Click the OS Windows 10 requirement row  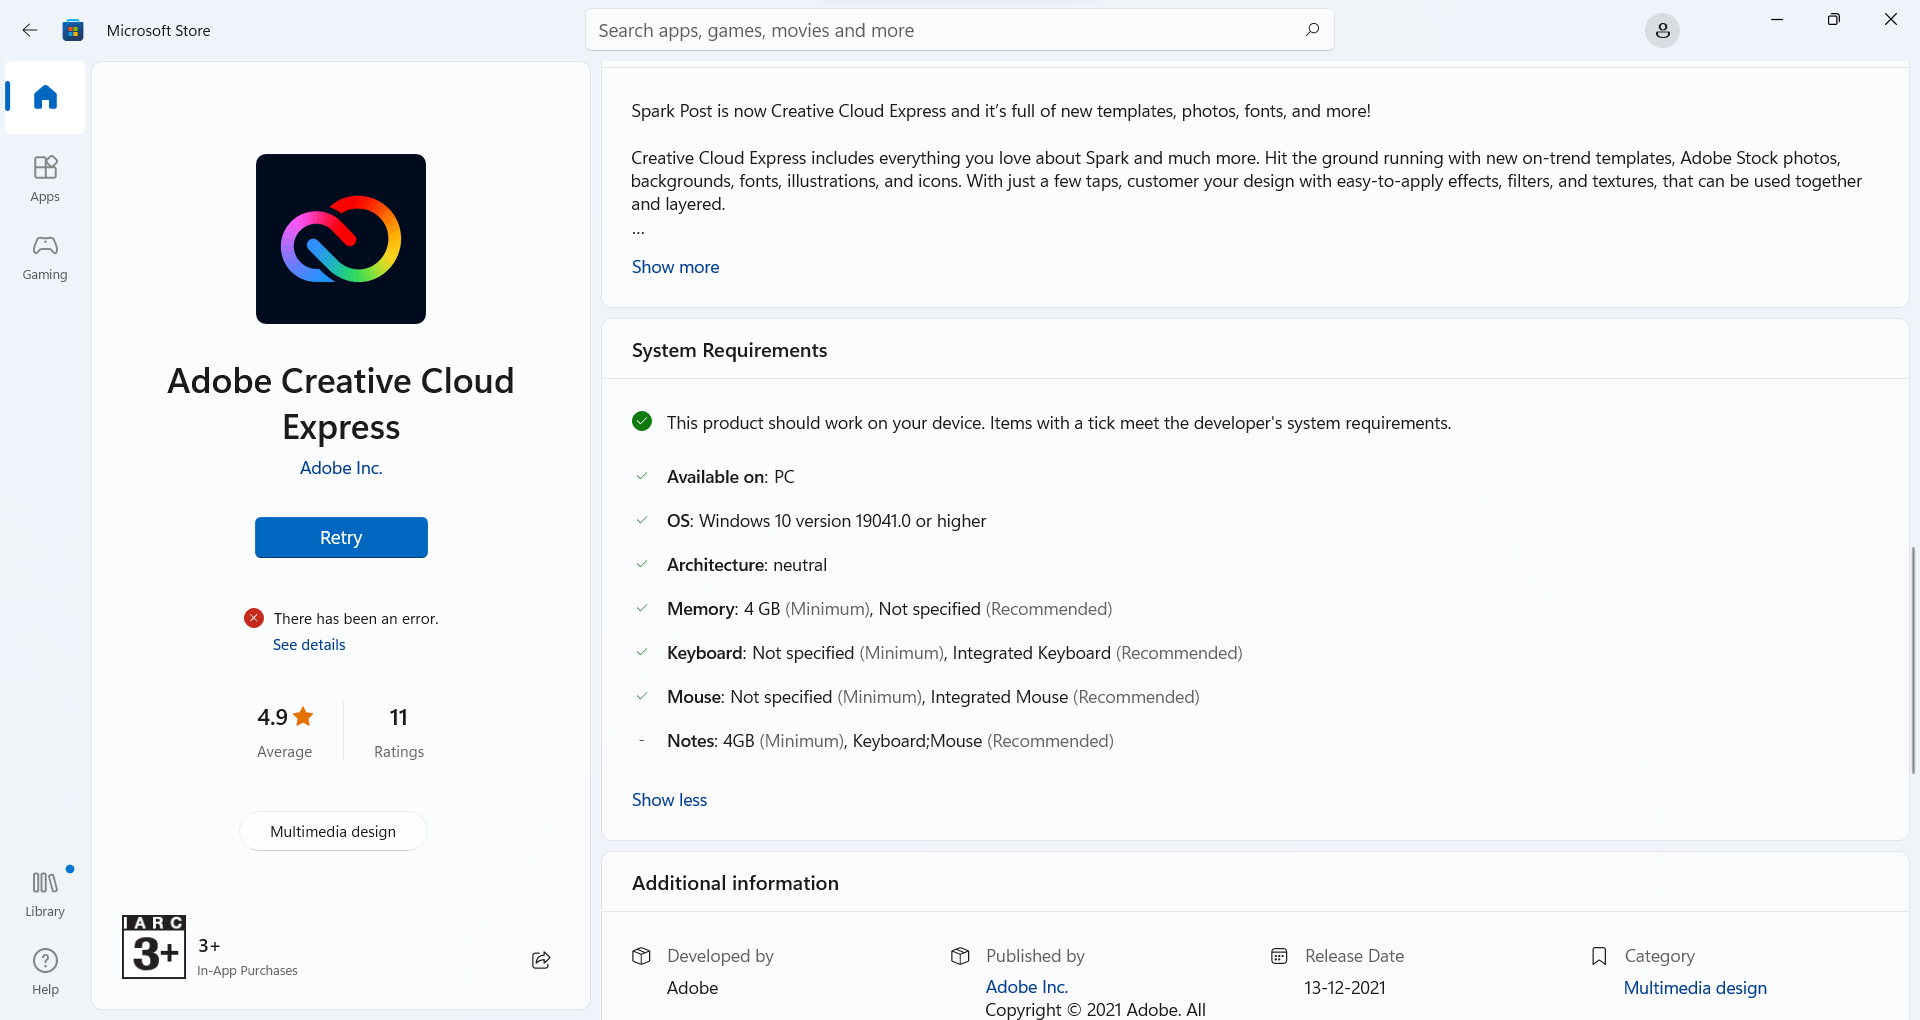pyautogui.click(x=826, y=521)
